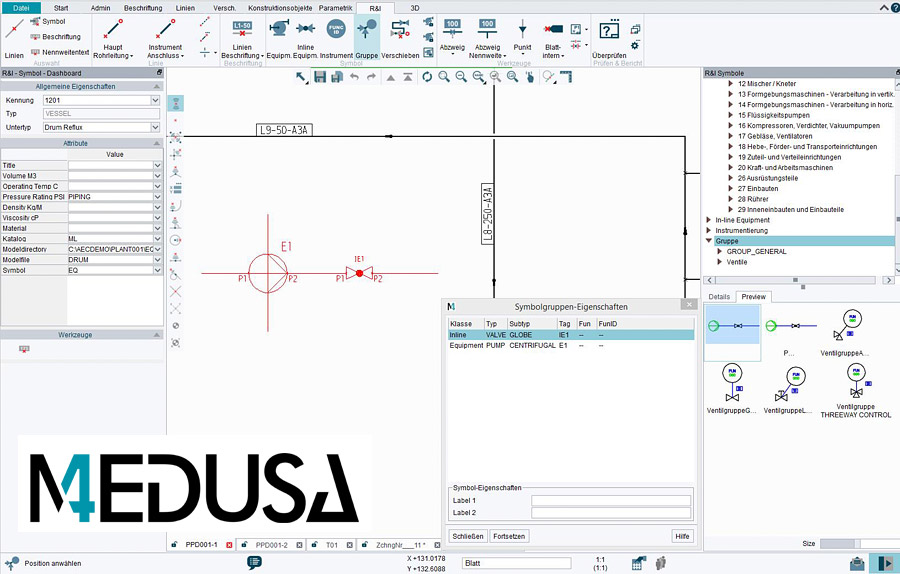Select the Inline VALVE GLOBE table row
The width and height of the screenshot is (900, 574).
click(571, 335)
